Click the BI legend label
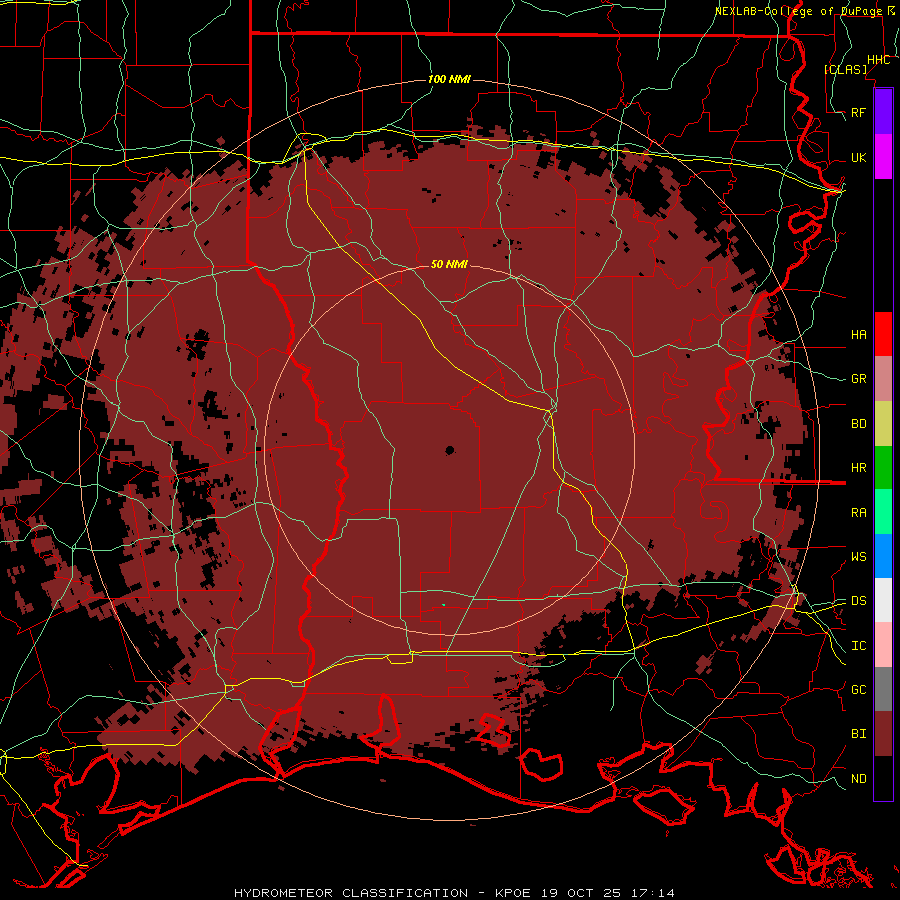 click(859, 734)
